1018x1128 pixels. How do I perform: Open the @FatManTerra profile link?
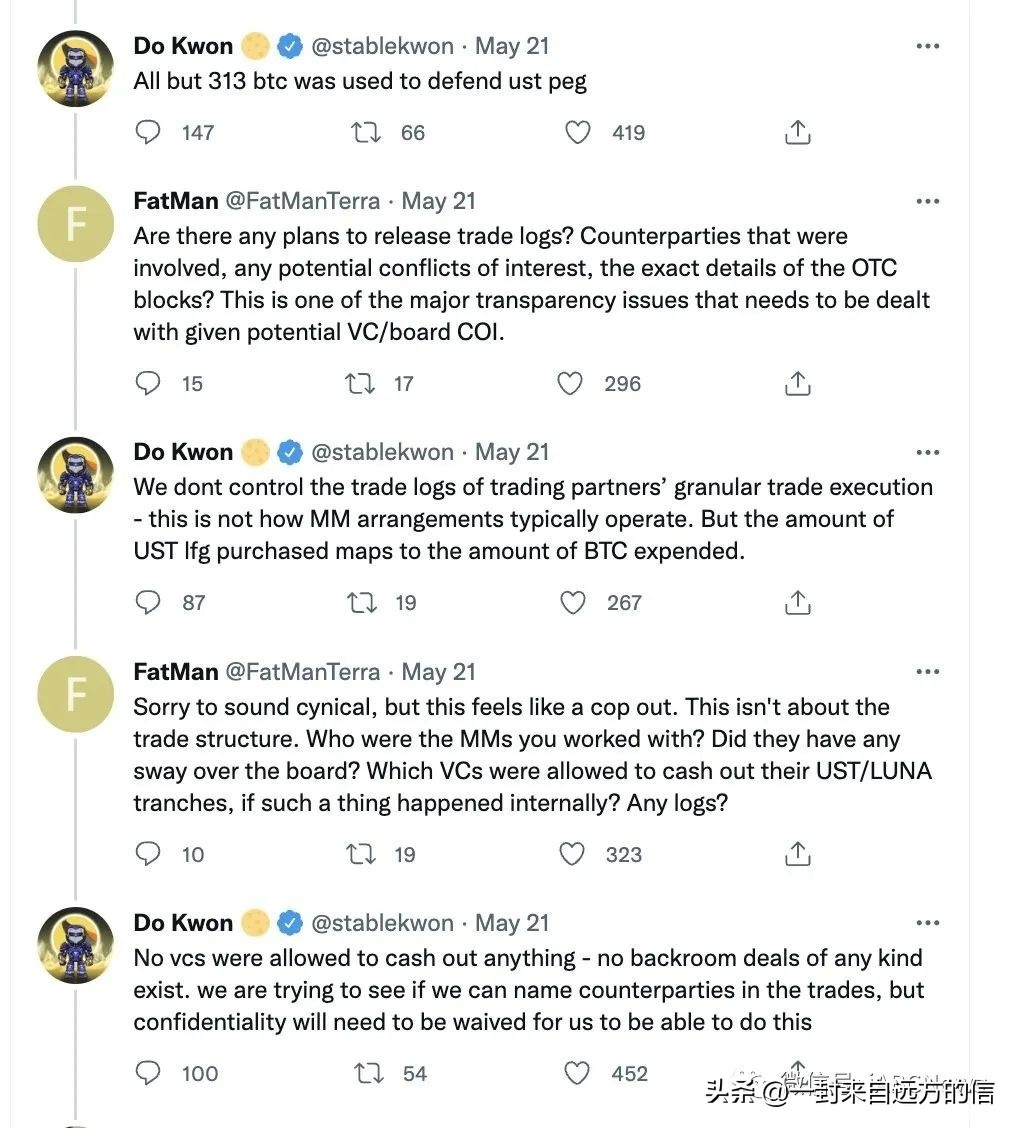[302, 201]
